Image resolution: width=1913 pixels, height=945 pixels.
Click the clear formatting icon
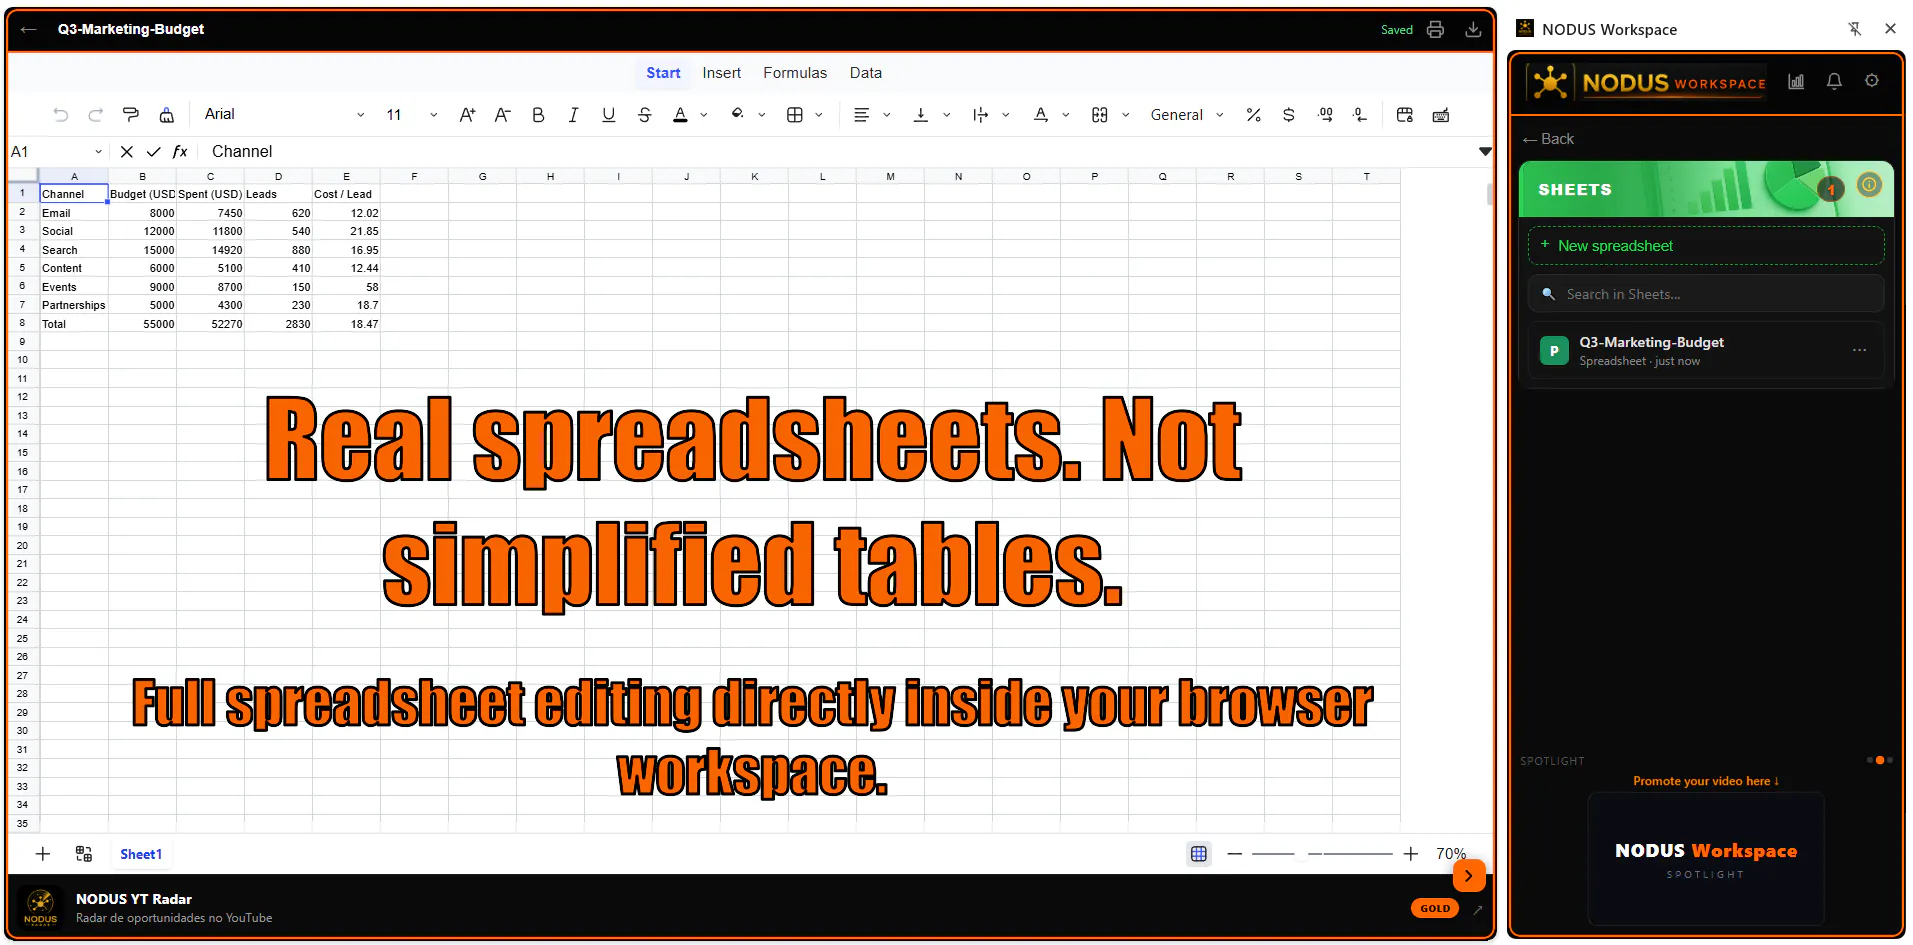pos(167,115)
